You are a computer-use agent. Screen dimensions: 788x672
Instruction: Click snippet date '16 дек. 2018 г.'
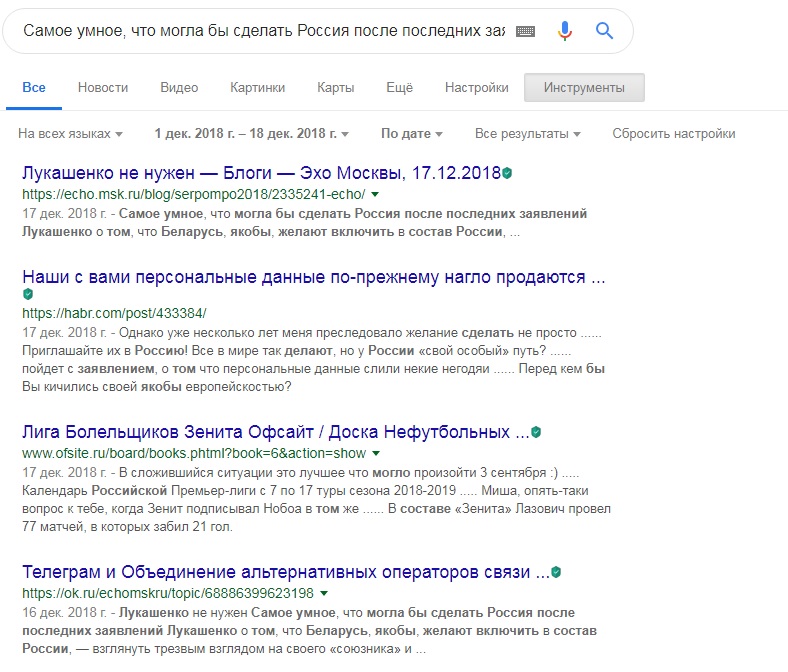pyautogui.click(x=64, y=613)
